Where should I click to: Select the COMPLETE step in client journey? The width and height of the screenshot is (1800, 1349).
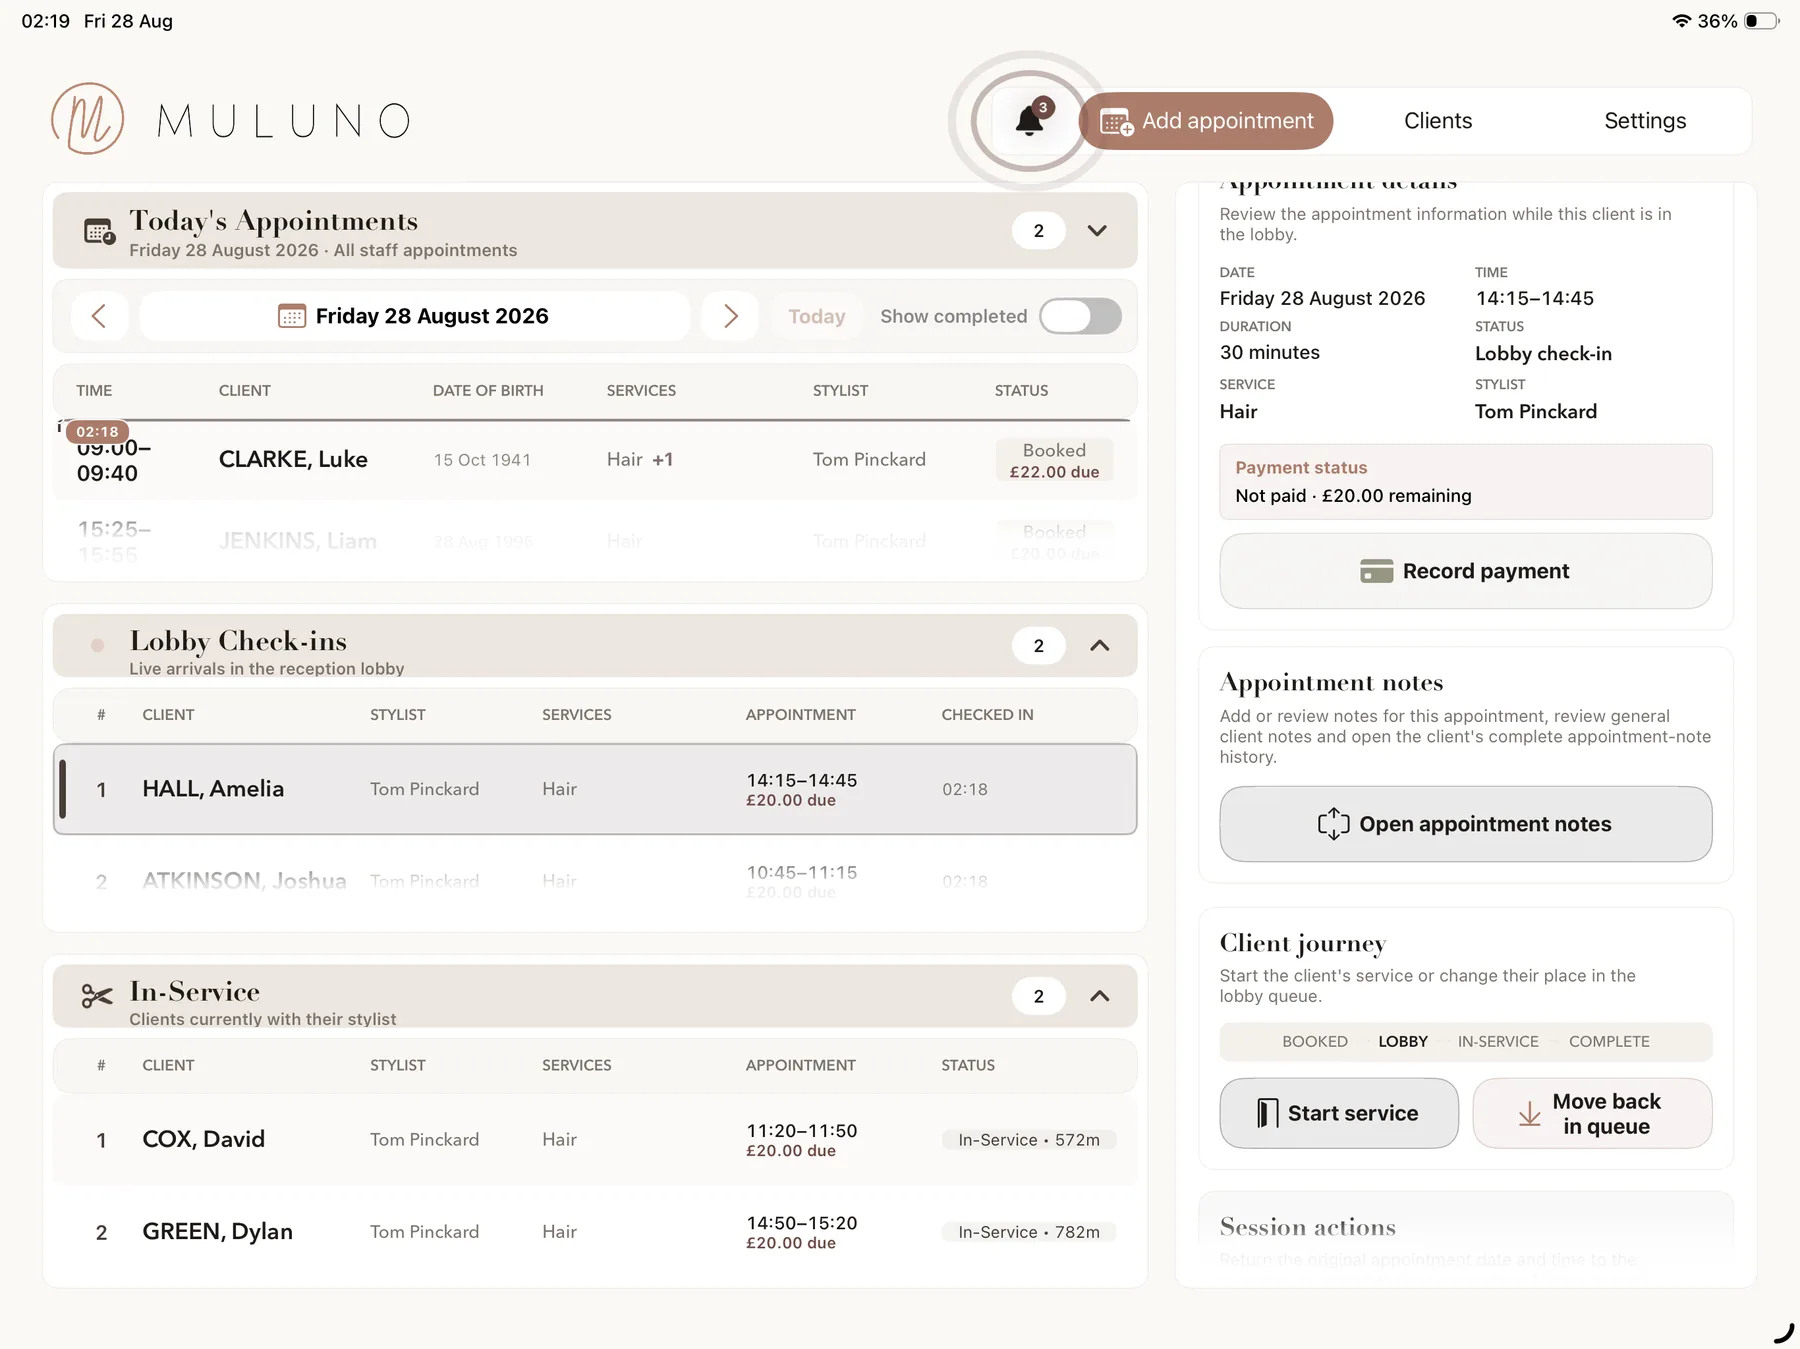(1609, 1041)
